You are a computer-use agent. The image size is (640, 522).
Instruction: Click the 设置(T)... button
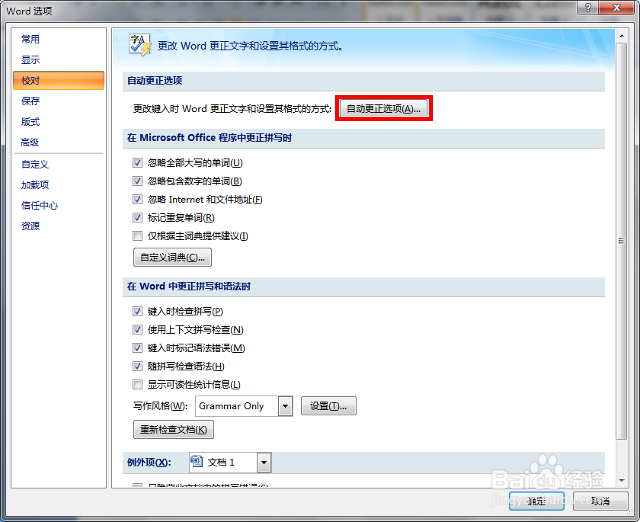tap(329, 406)
